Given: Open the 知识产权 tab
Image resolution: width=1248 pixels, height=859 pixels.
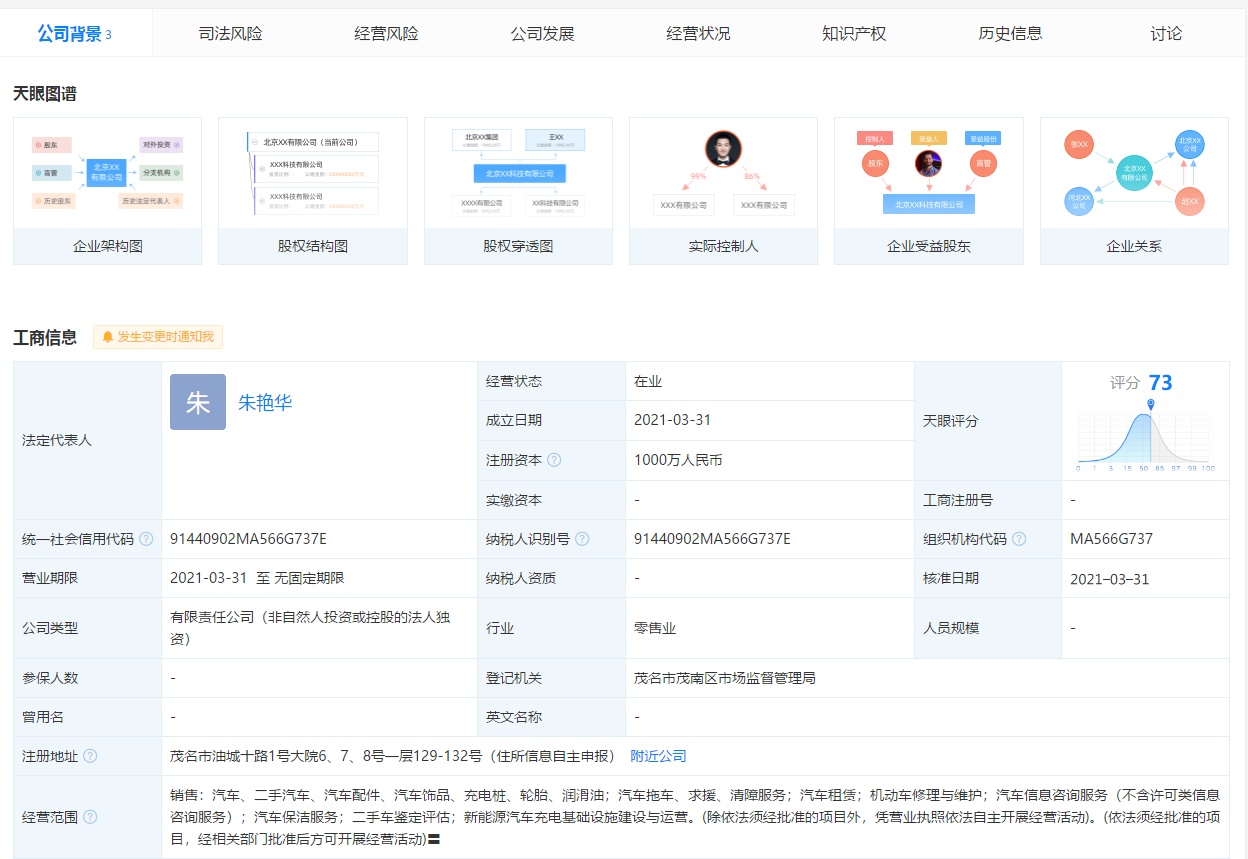Looking at the screenshot, I should pos(854,33).
